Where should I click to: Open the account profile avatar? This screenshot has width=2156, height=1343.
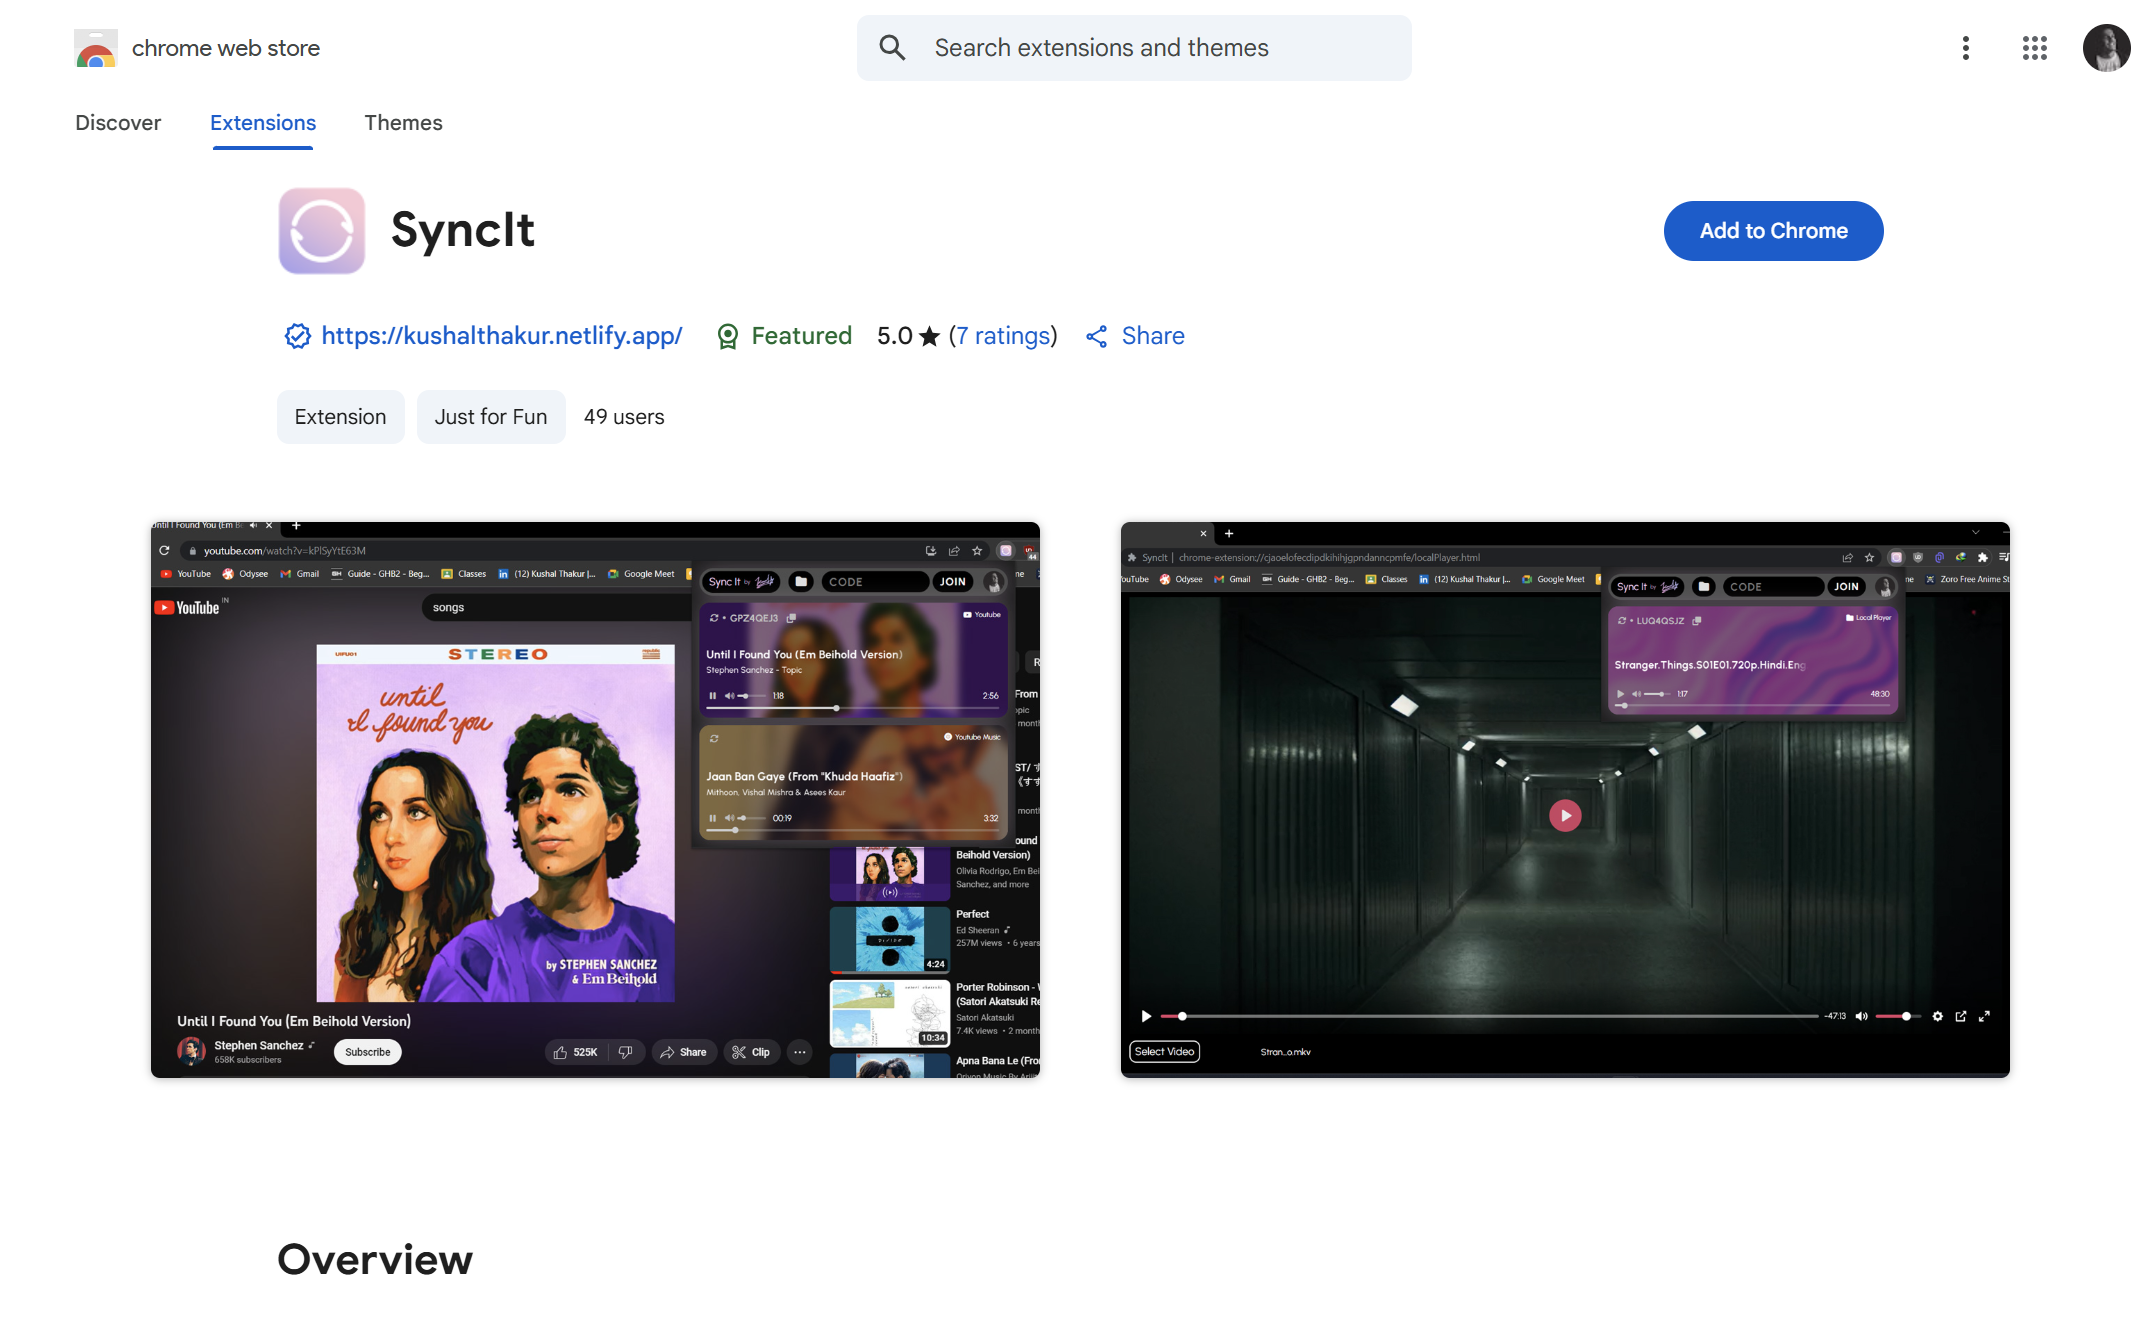coord(2106,48)
